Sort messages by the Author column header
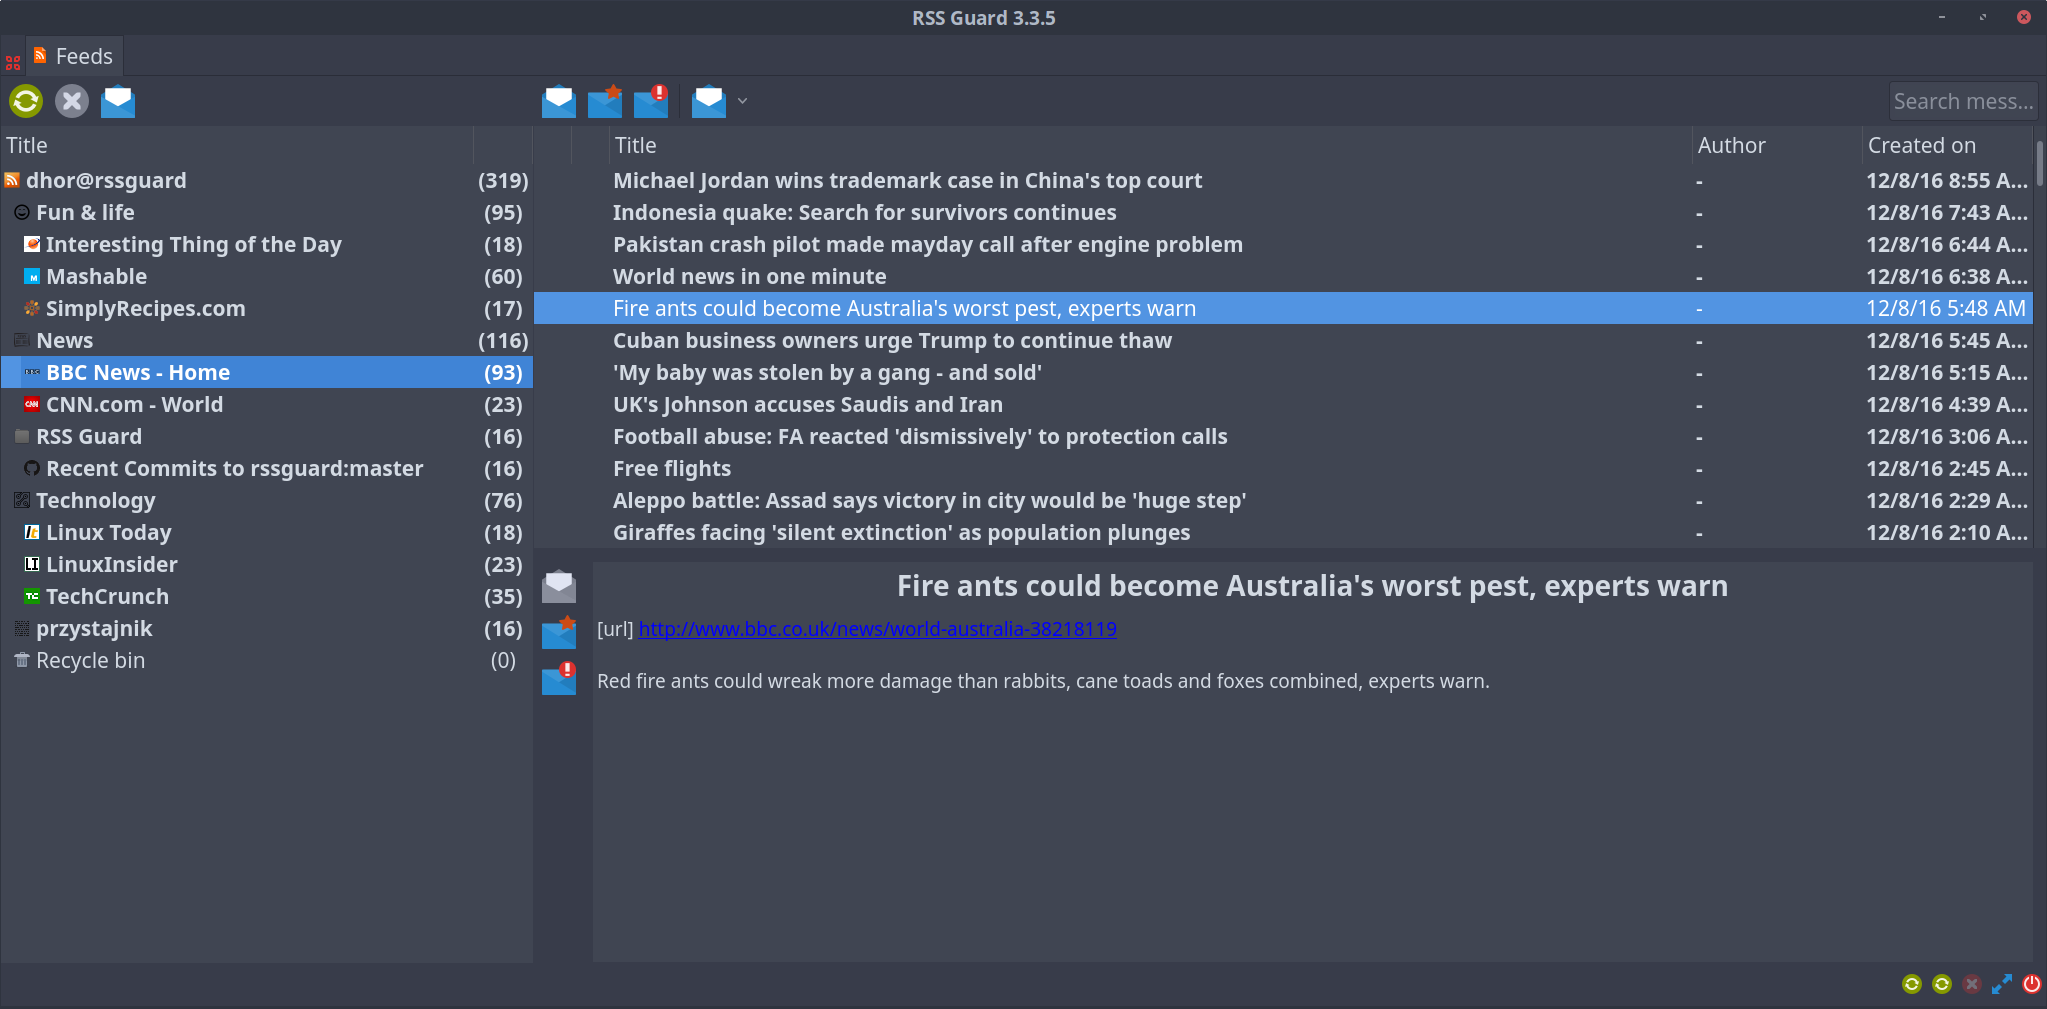Viewport: 2047px width, 1009px height. click(x=1777, y=145)
